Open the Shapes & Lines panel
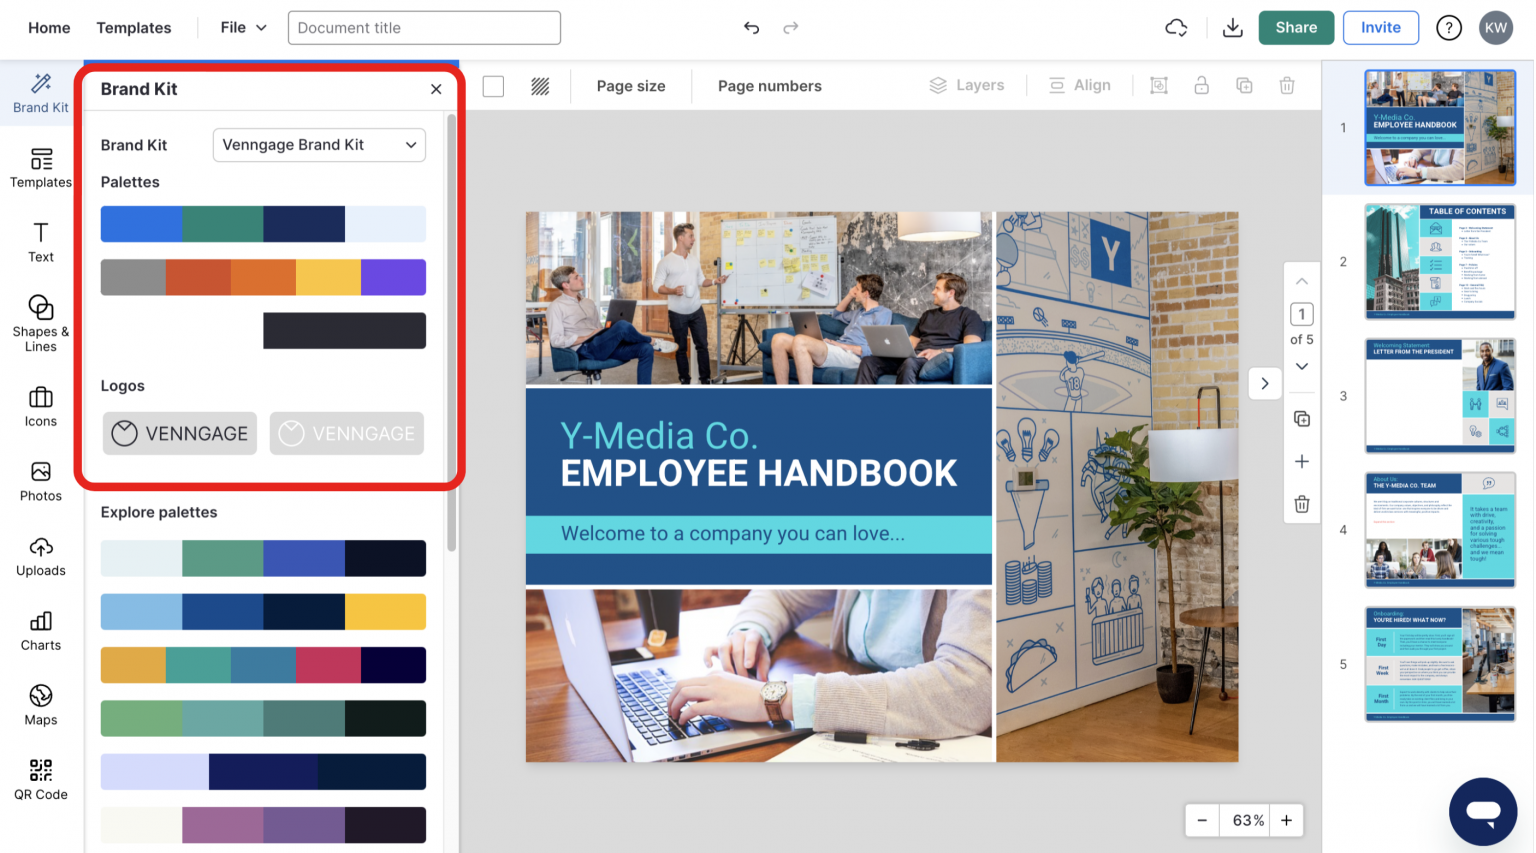 (x=40, y=322)
